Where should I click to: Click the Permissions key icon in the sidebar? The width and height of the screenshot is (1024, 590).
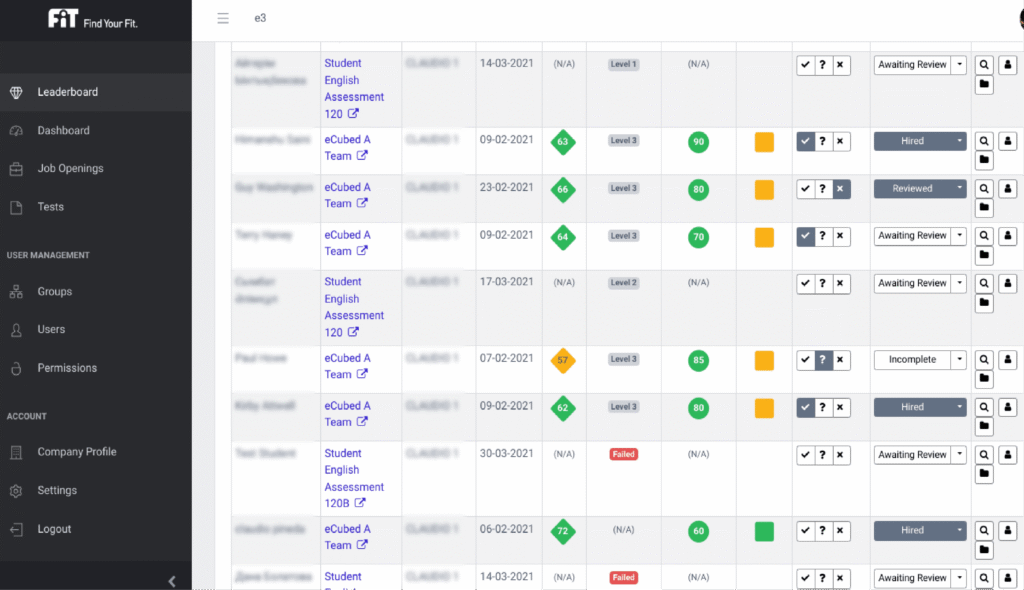[x=17, y=367]
